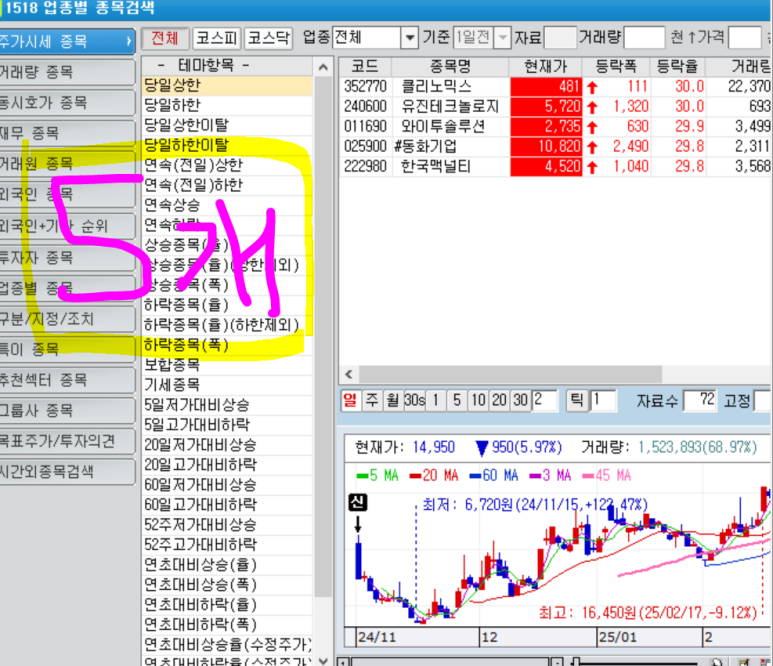This screenshot has width=773, height=666.
Task: Switch chart to 30s interval
Action: (414, 400)
